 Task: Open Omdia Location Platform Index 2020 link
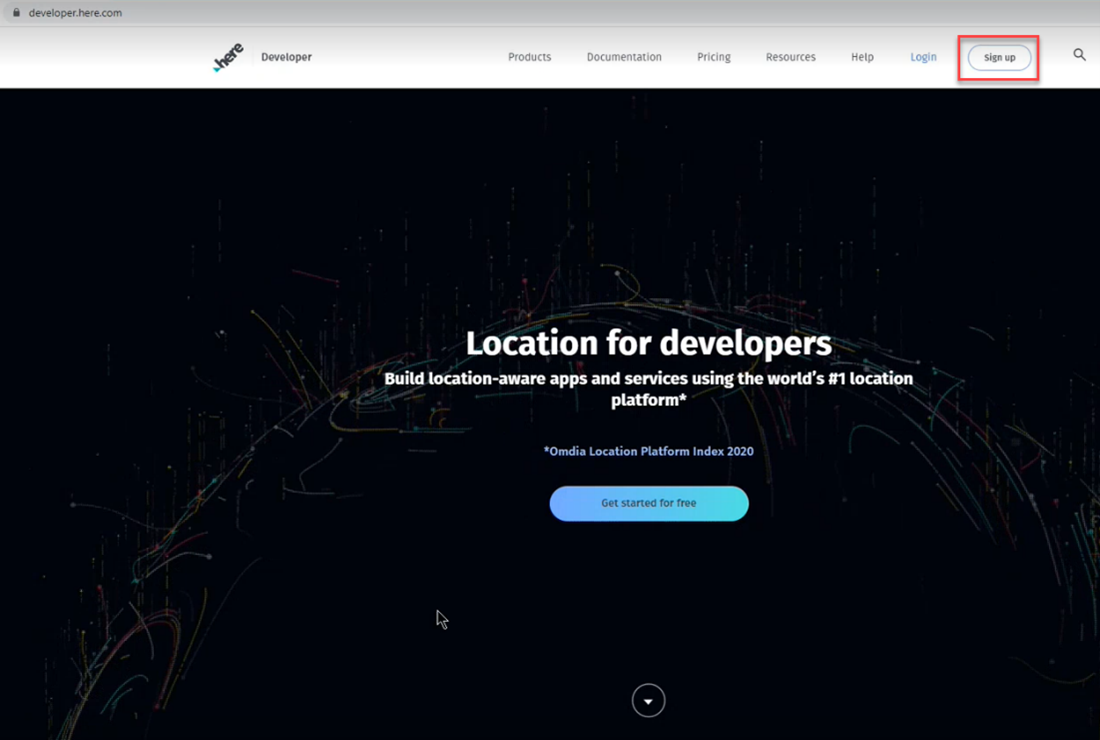click(x=649, y=451)
